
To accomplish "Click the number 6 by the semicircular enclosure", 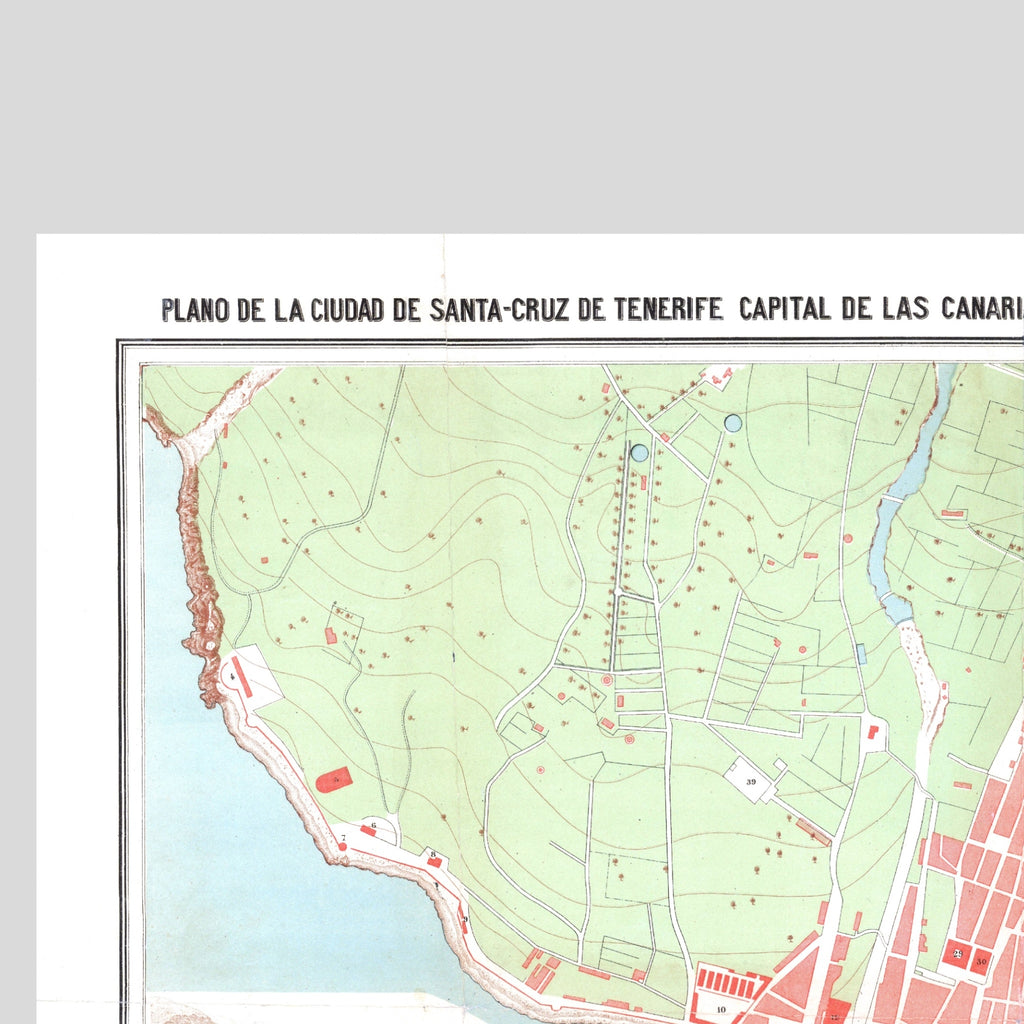I will click(374, 825).
